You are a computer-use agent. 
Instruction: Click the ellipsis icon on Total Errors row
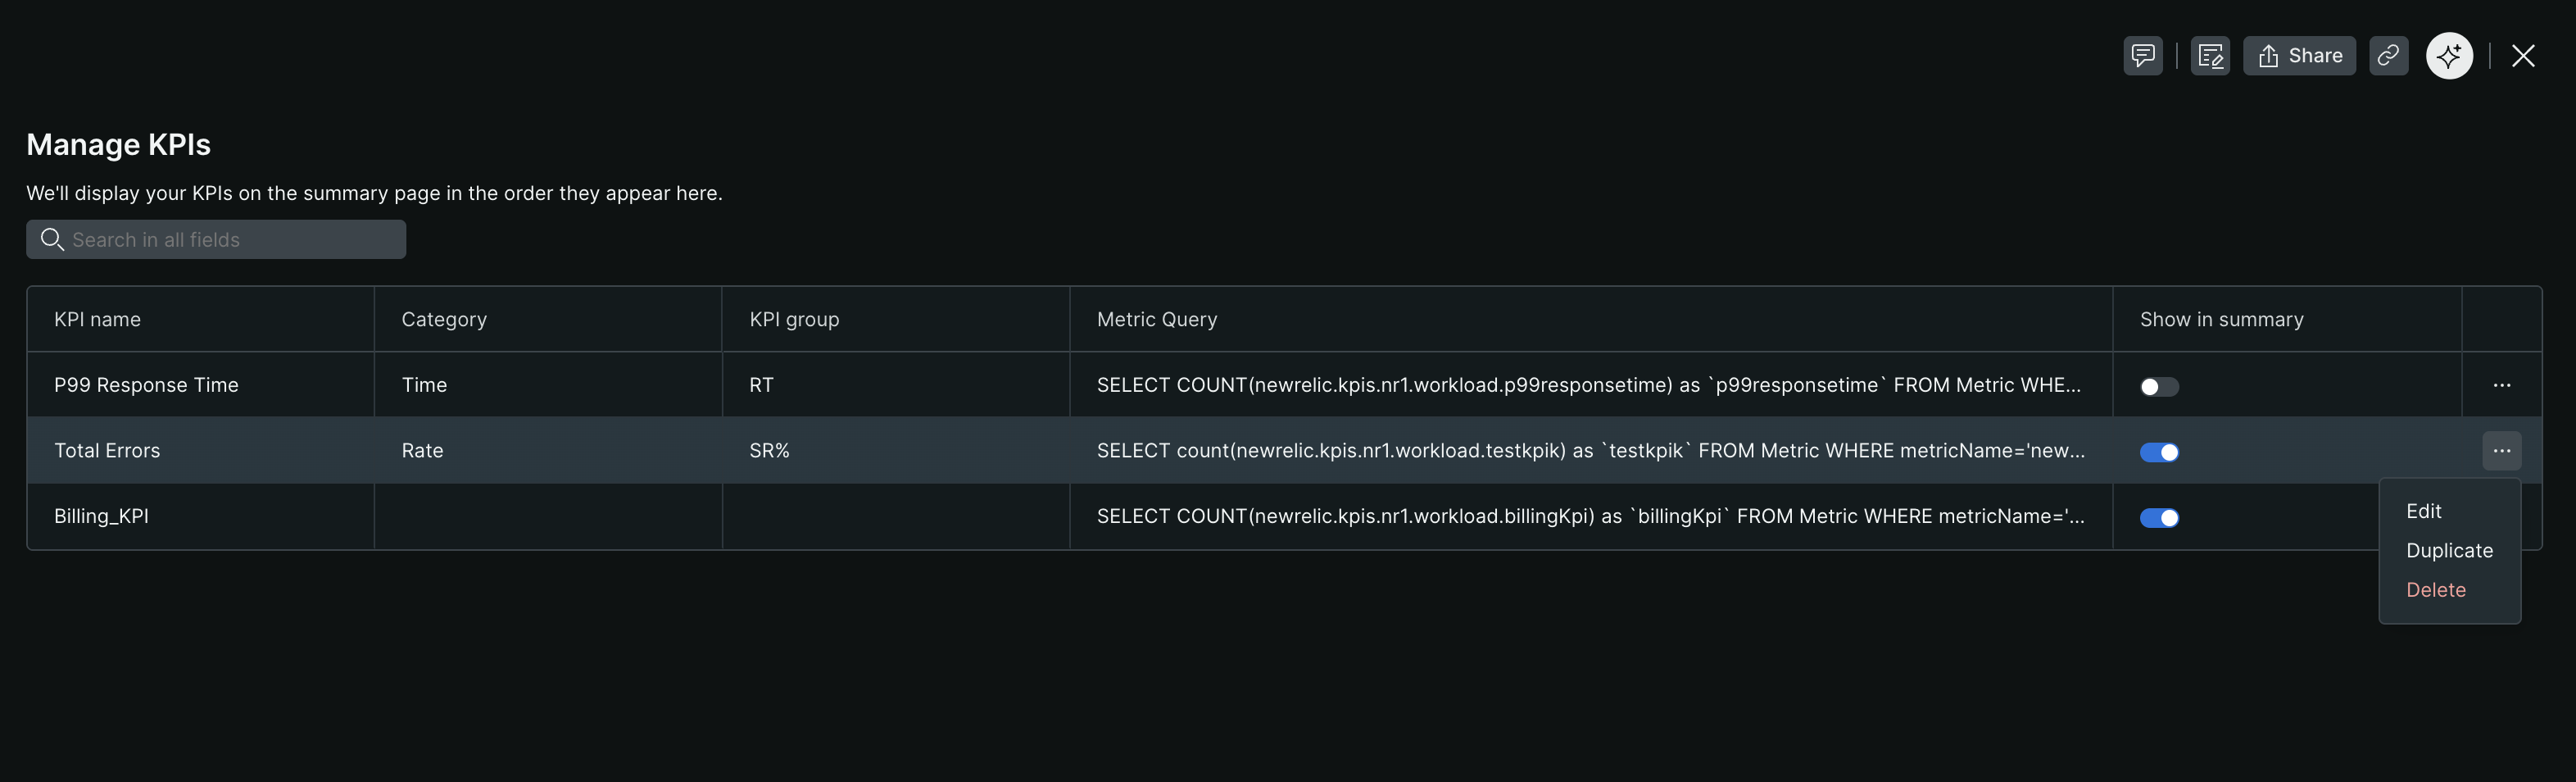(2502, 450)
